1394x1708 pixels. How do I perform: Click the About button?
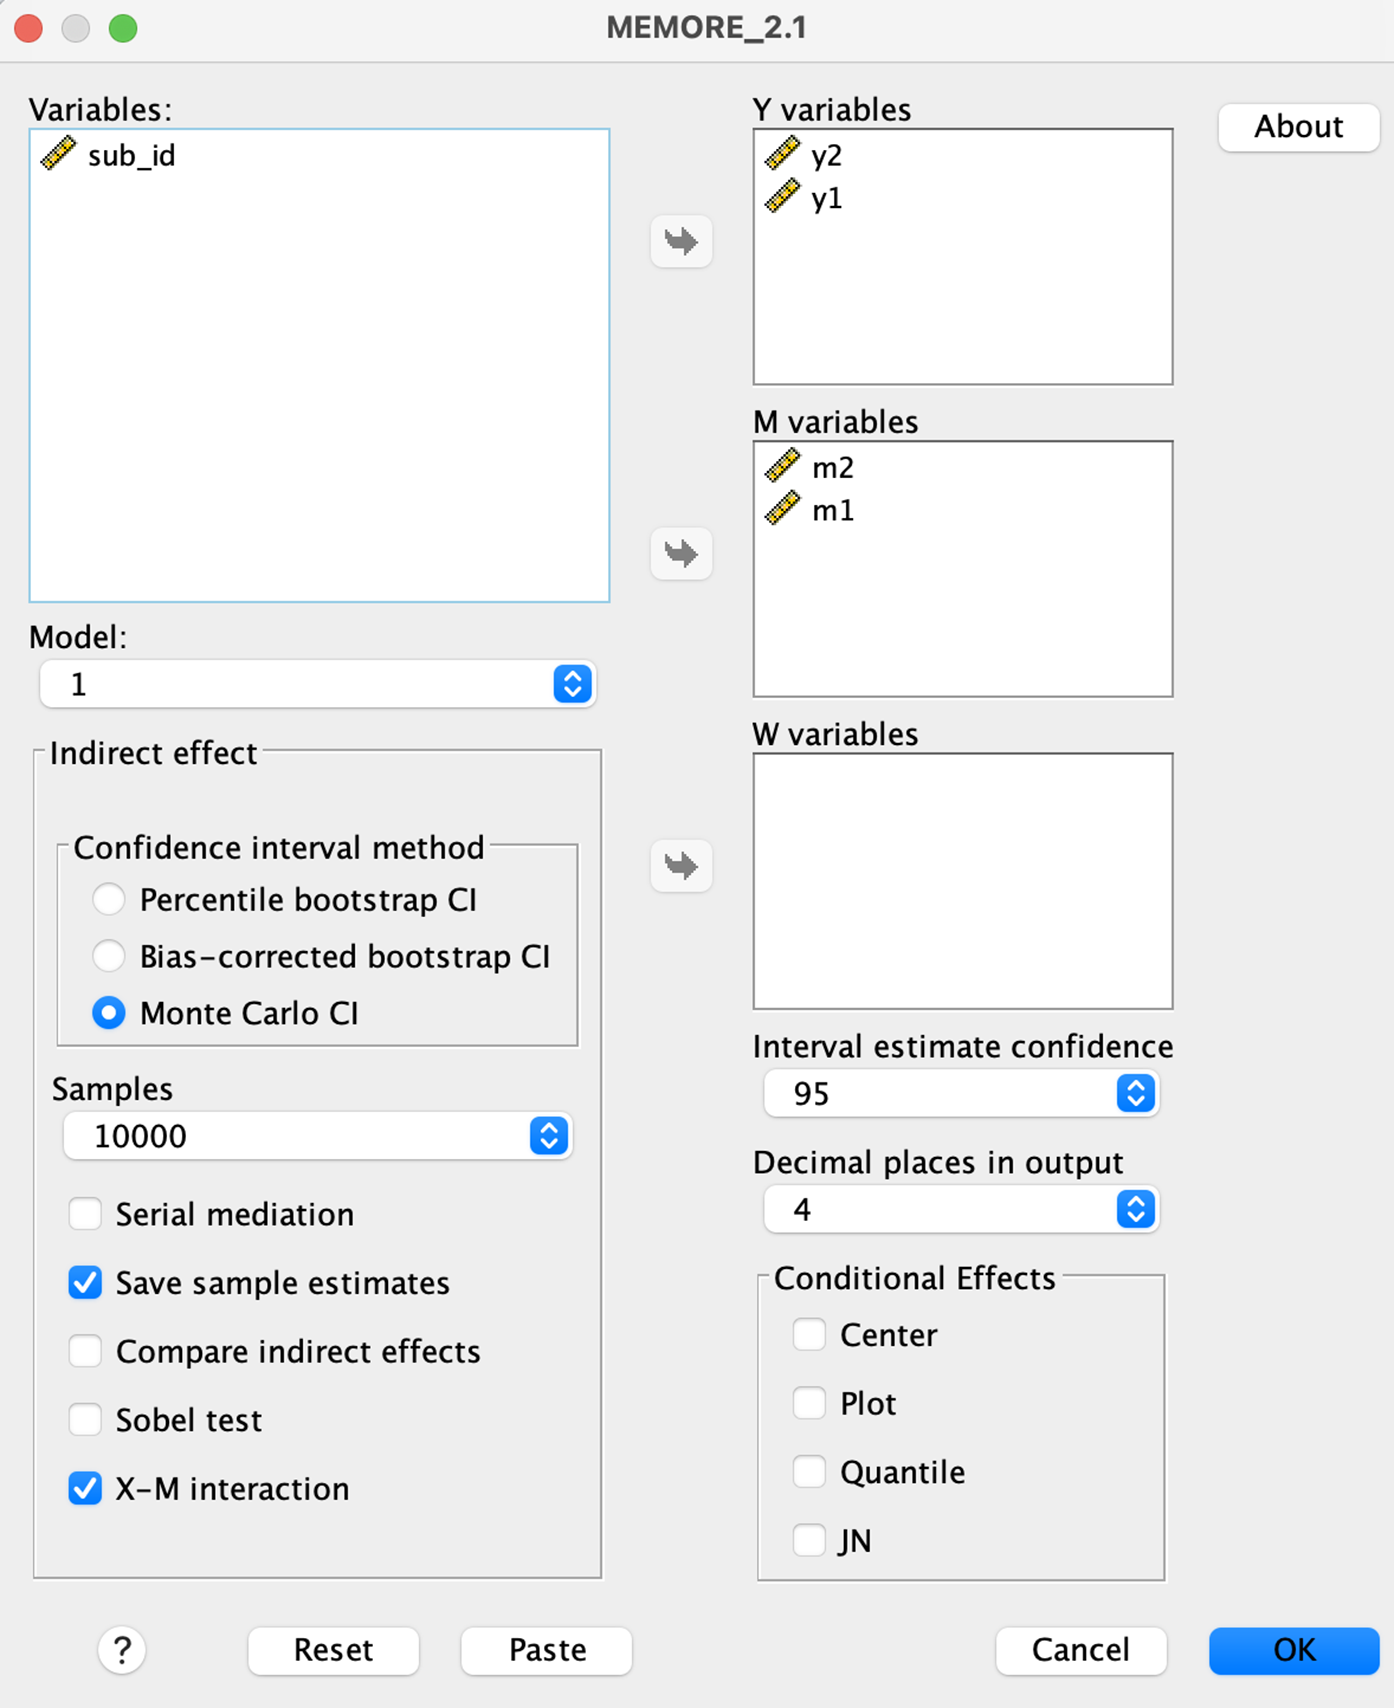(1299, 127)
